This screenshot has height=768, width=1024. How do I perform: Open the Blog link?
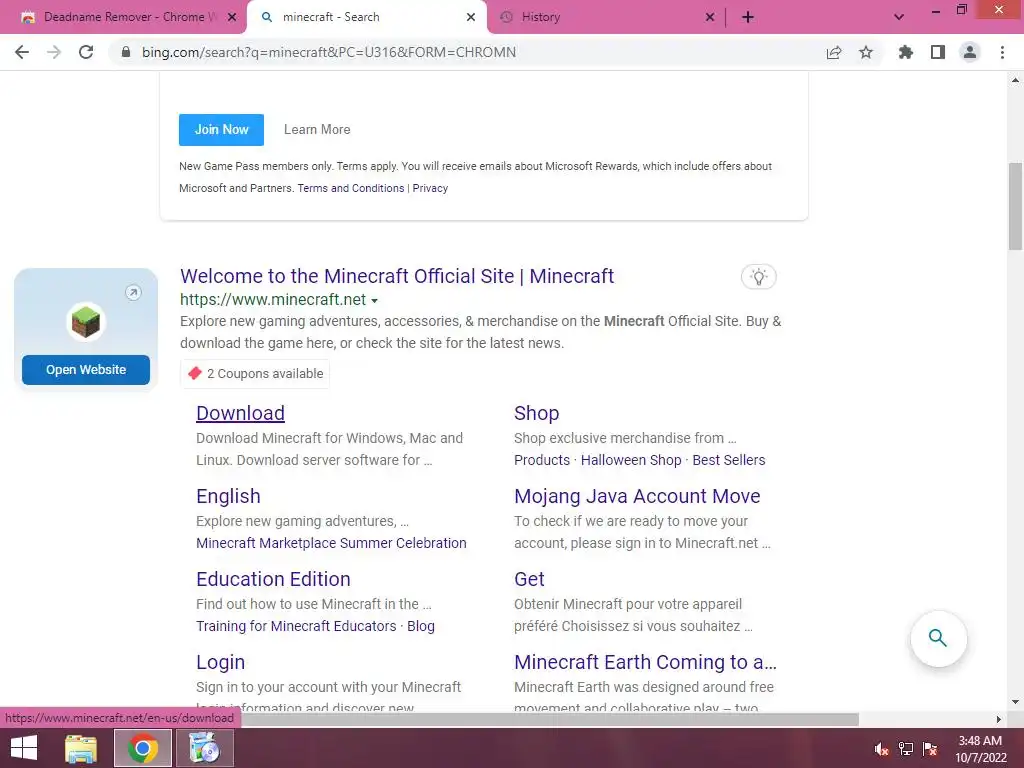(x=421, y=626)
